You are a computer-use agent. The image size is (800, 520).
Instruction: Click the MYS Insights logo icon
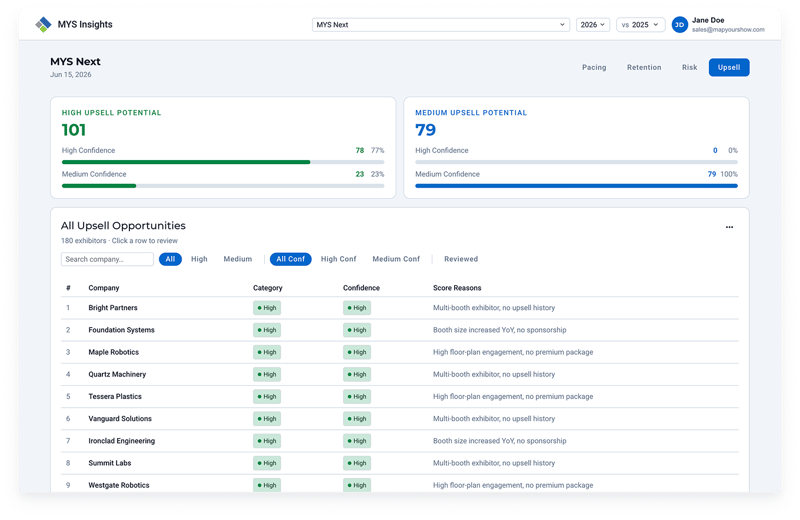click(x=43, y=24)
